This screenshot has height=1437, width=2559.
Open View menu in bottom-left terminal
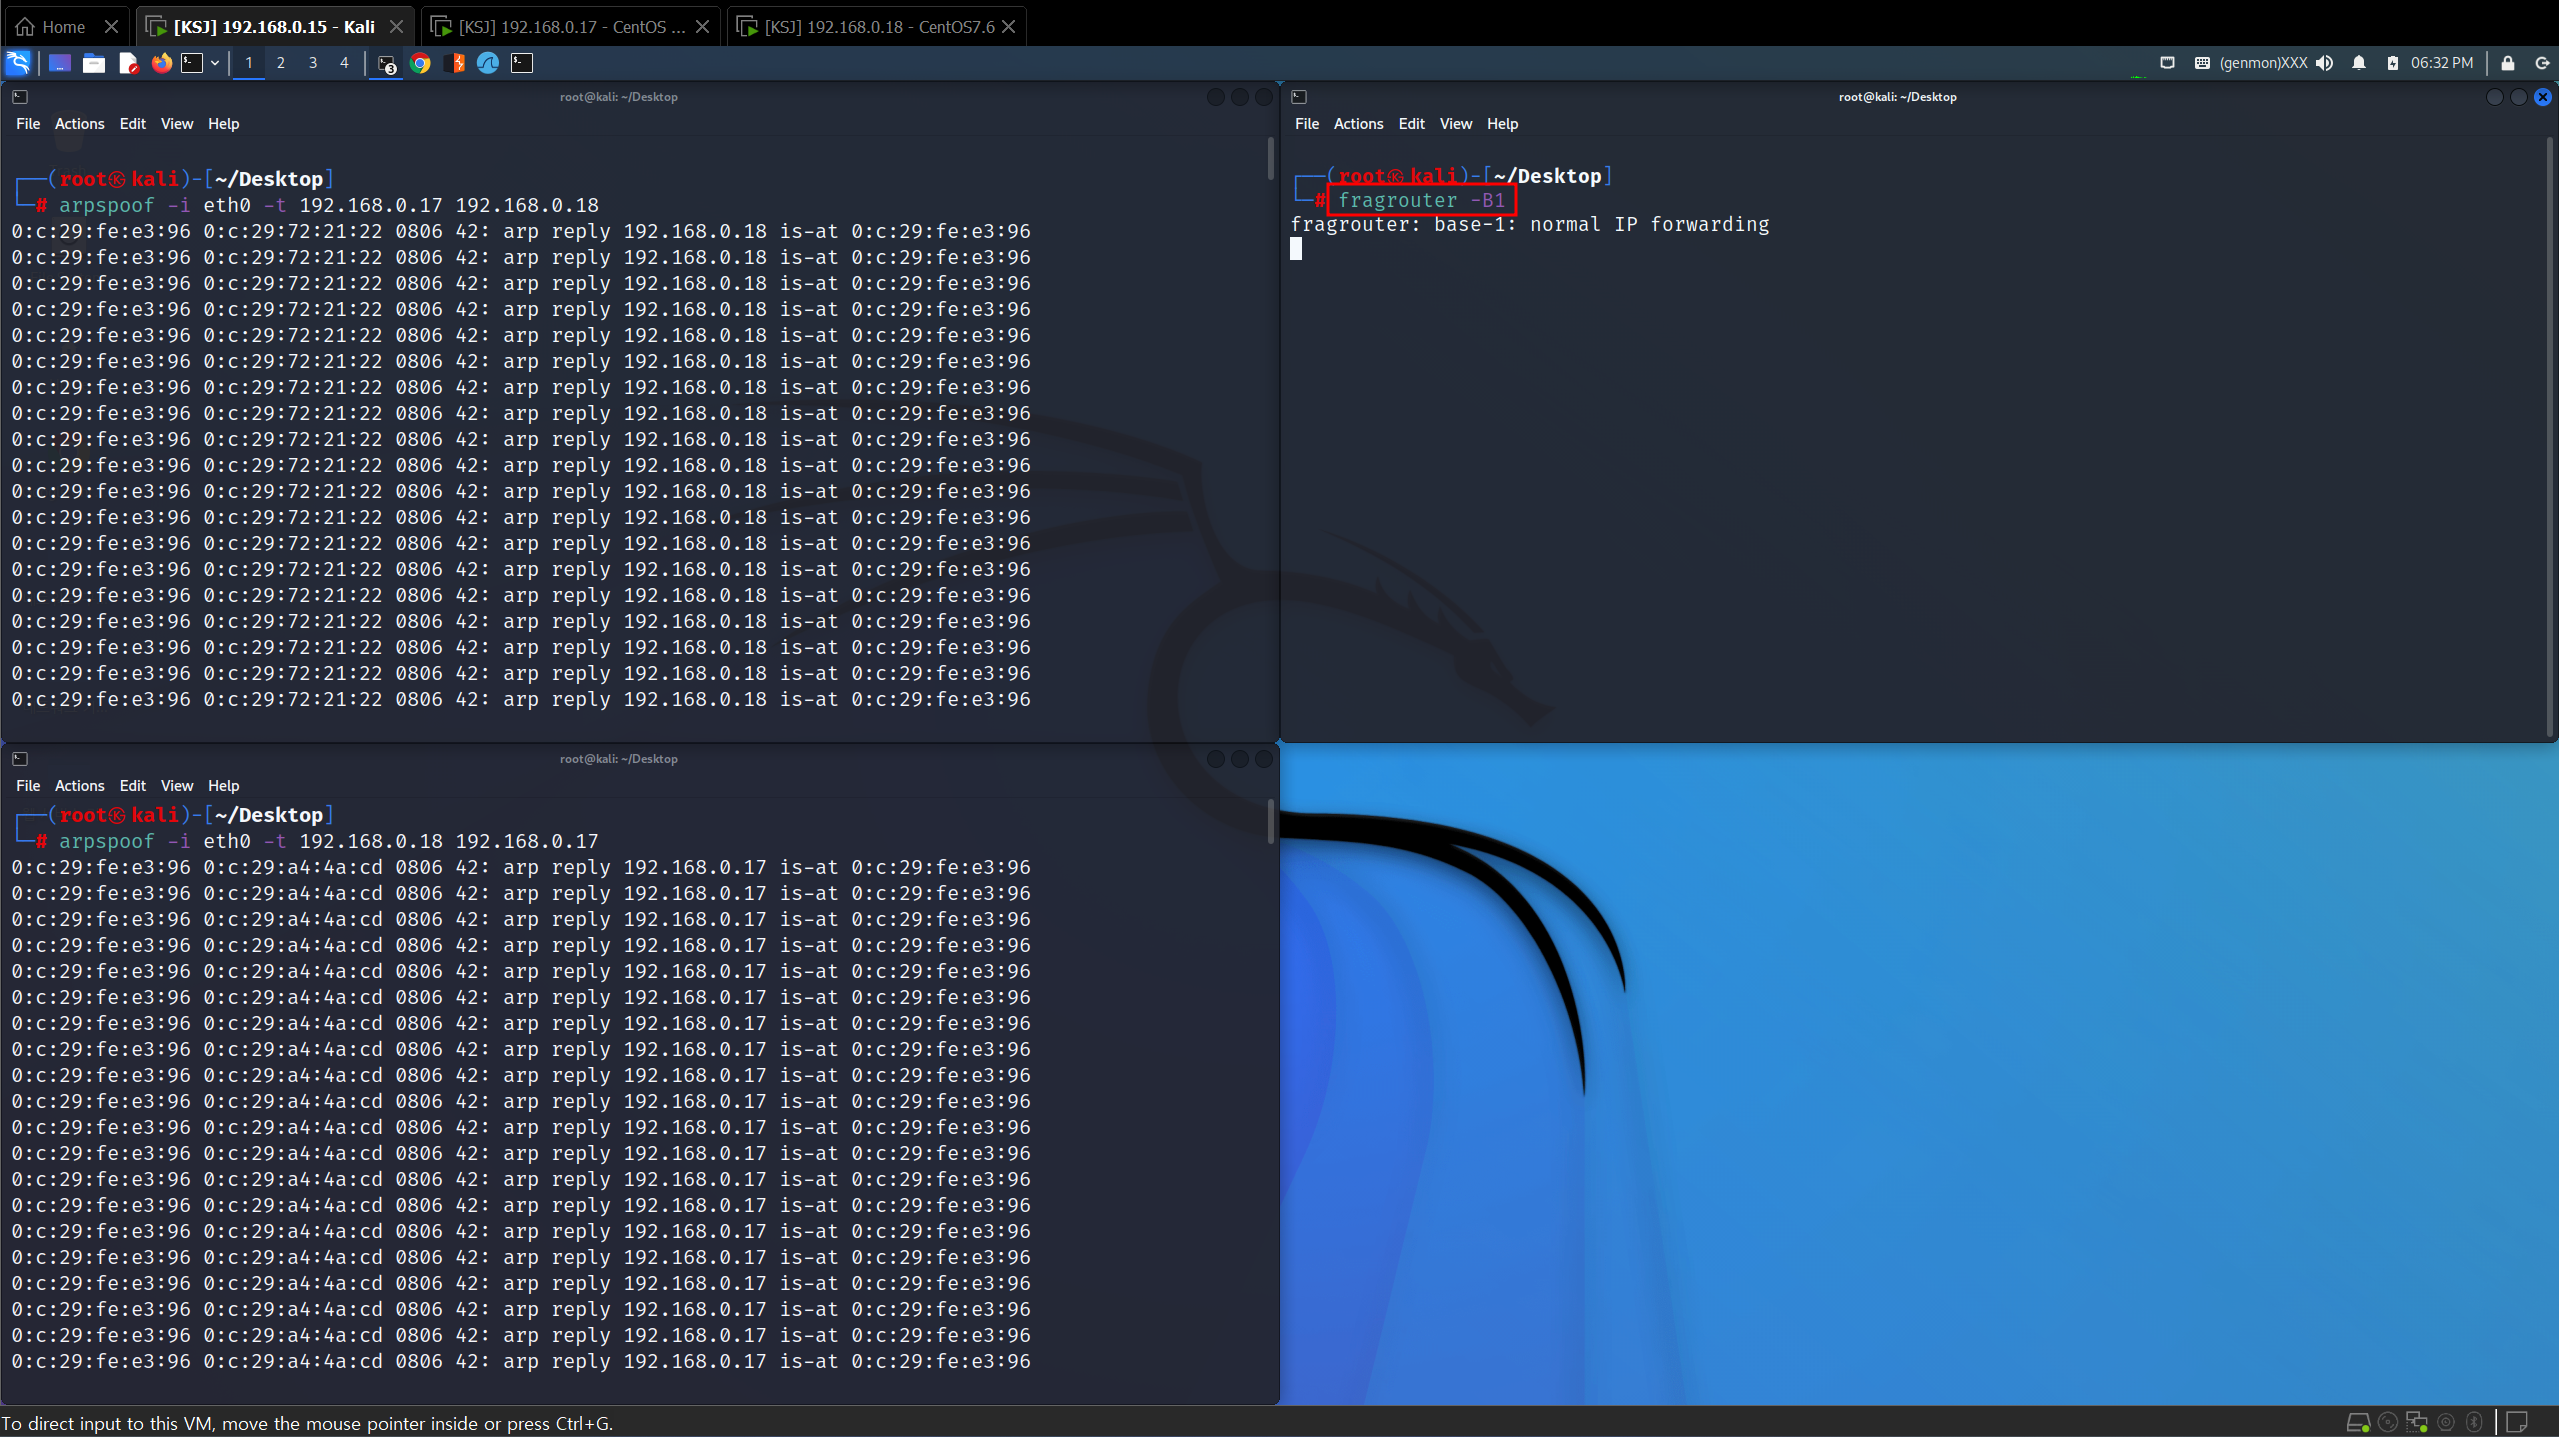176,786
